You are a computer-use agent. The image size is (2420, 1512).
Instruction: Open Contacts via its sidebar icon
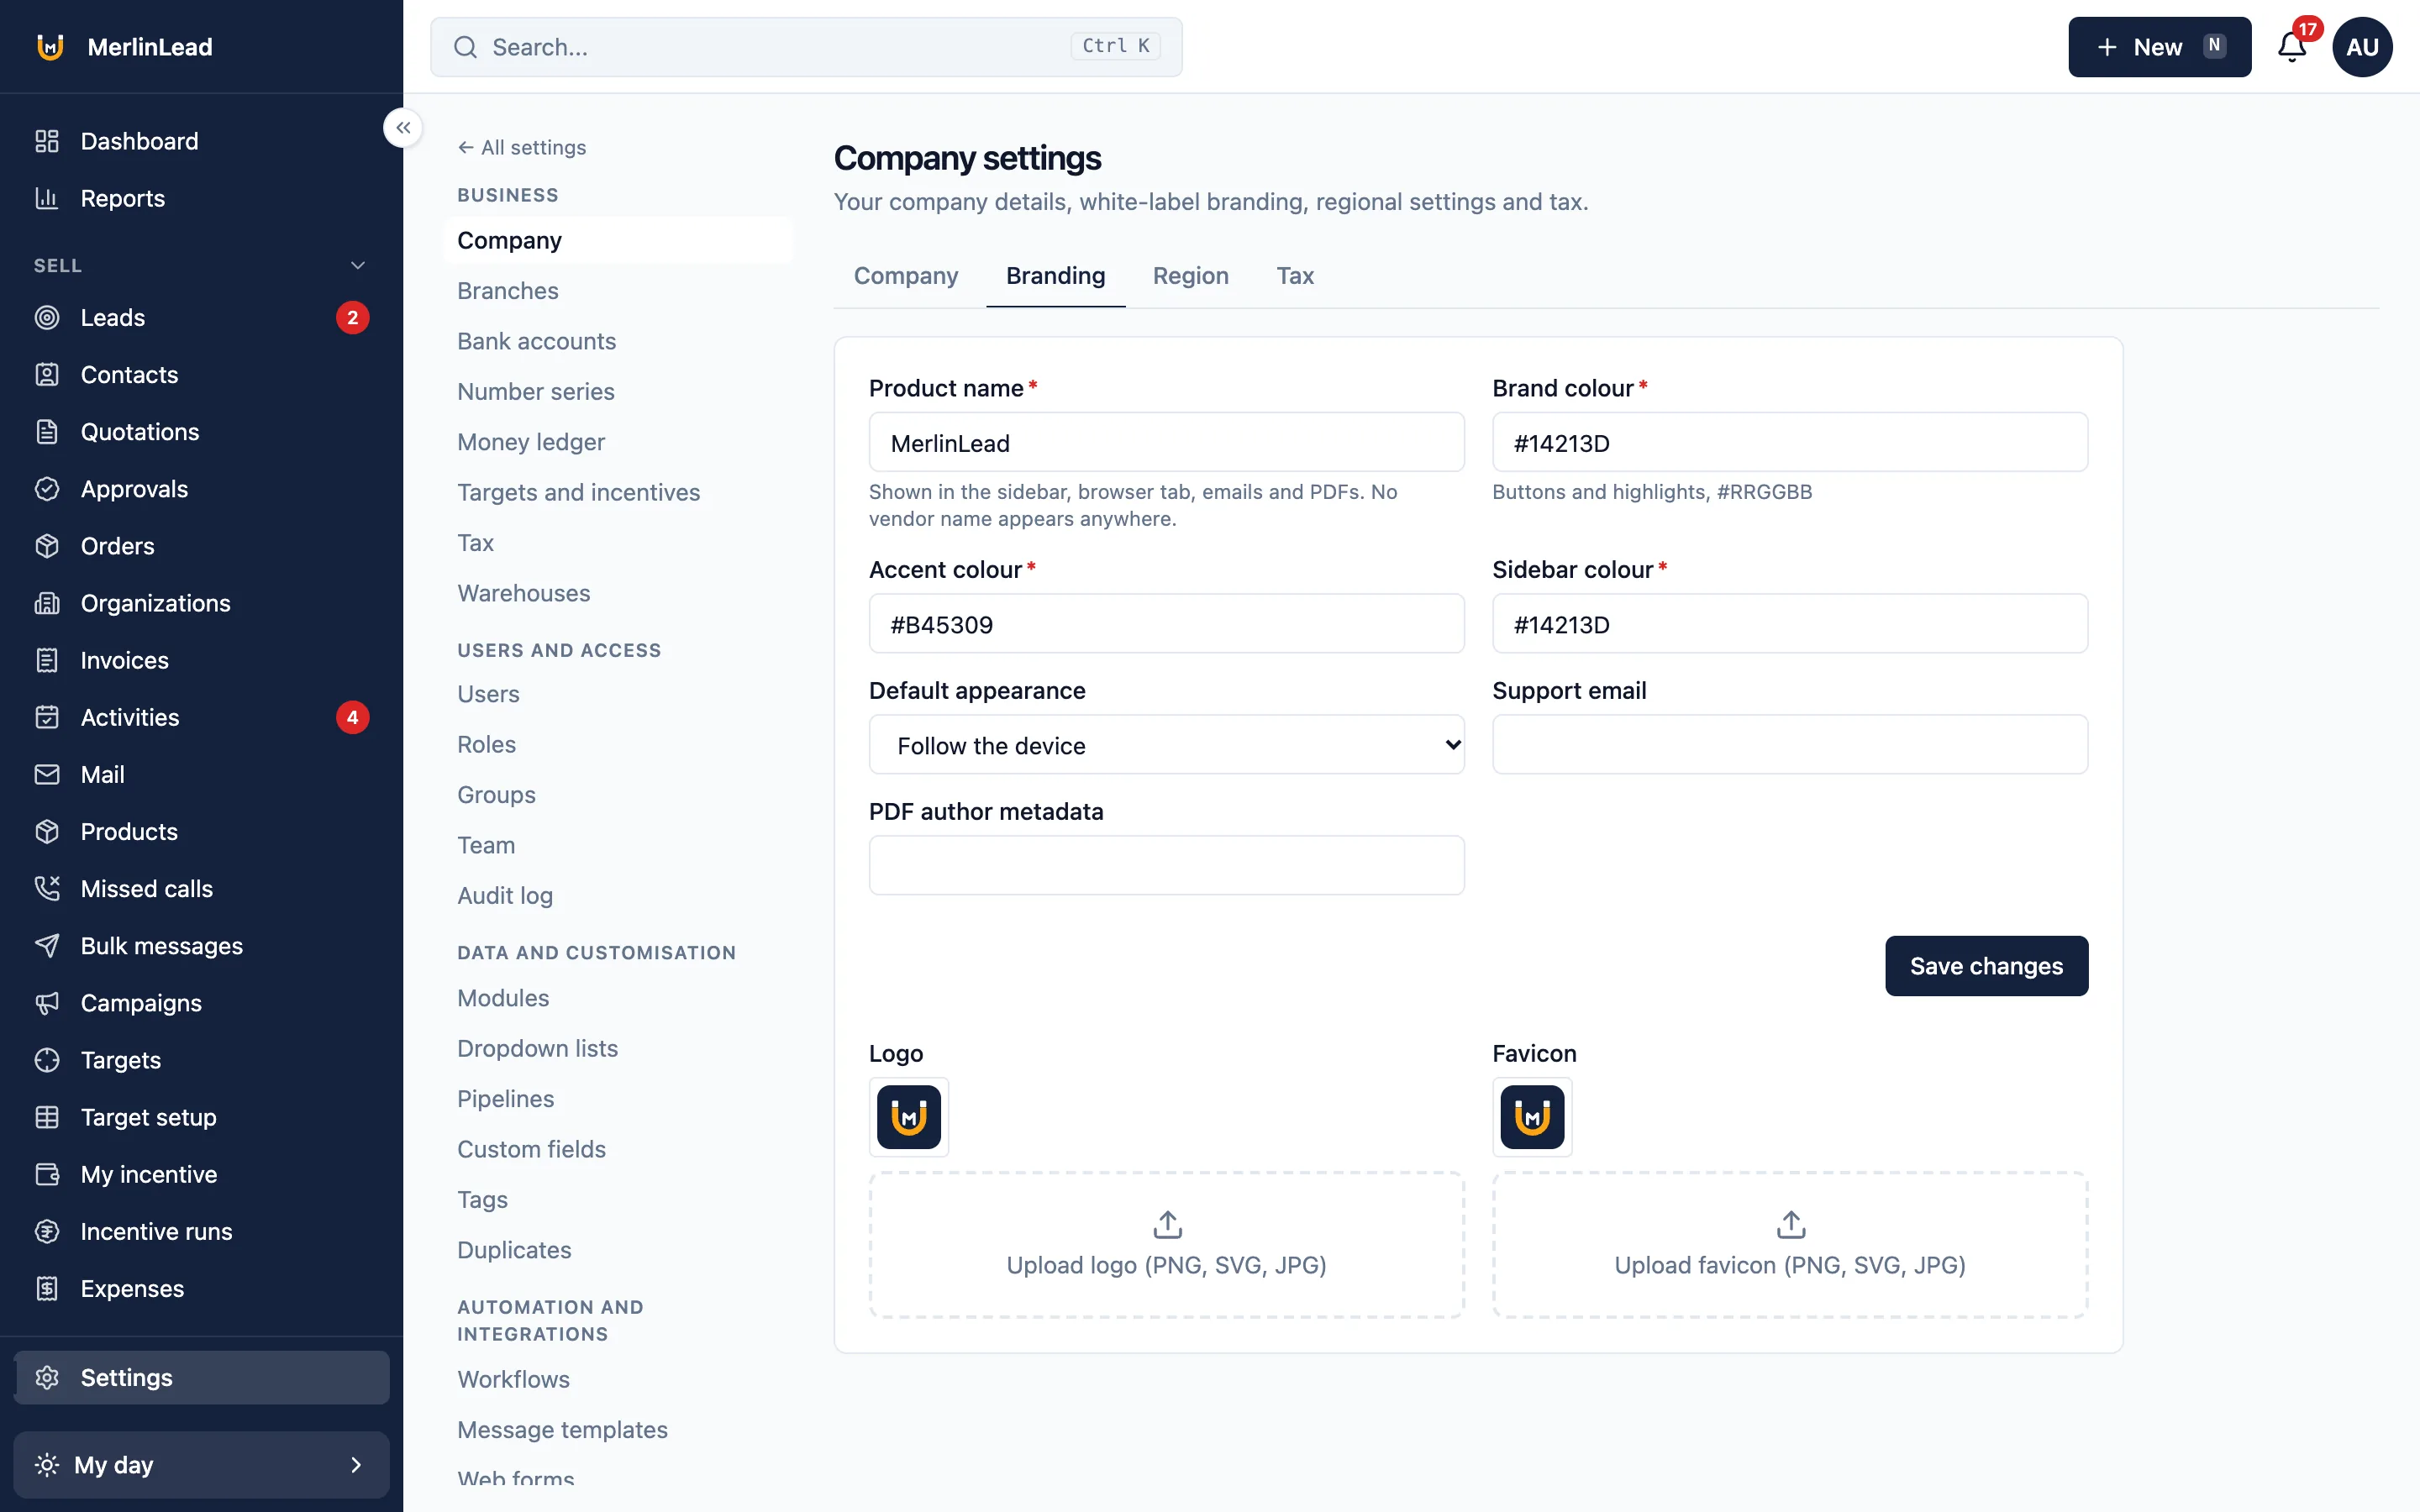pyautogui.click(x=47, y=374)
